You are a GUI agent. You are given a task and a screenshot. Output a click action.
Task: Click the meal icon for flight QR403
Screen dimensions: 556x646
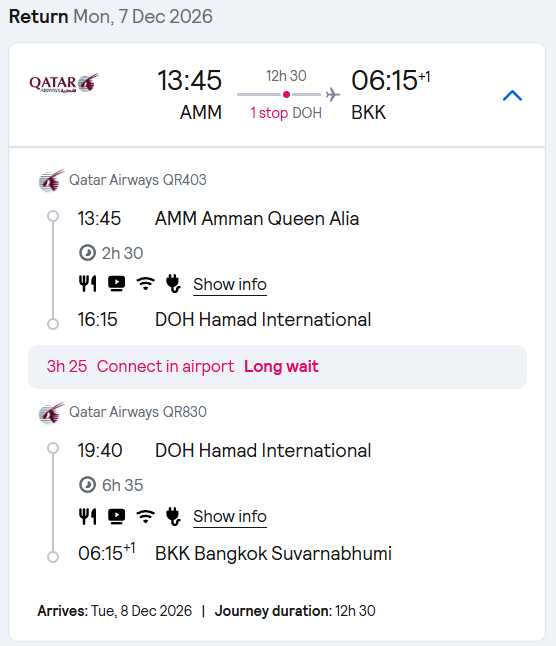coord(87,283)
